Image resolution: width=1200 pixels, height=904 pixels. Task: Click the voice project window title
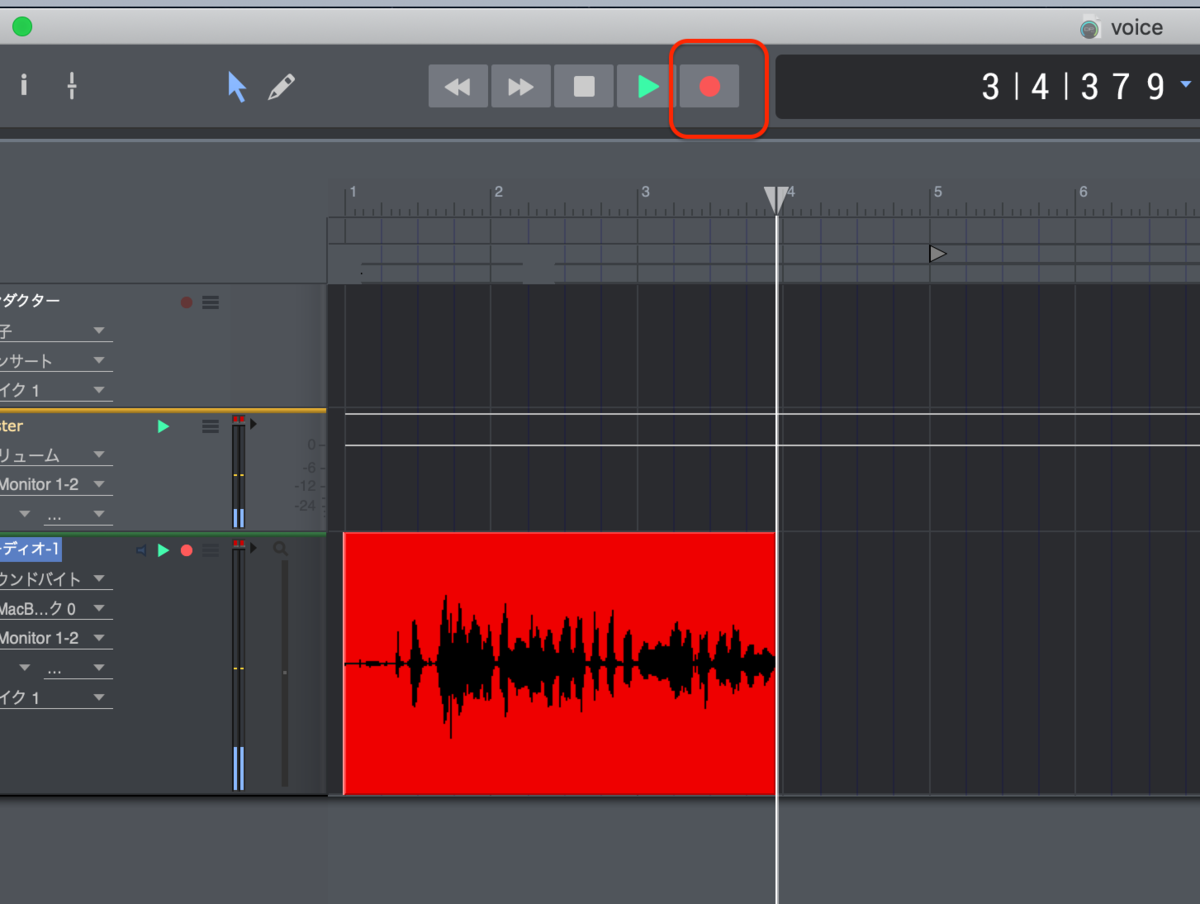[1137, 27]
